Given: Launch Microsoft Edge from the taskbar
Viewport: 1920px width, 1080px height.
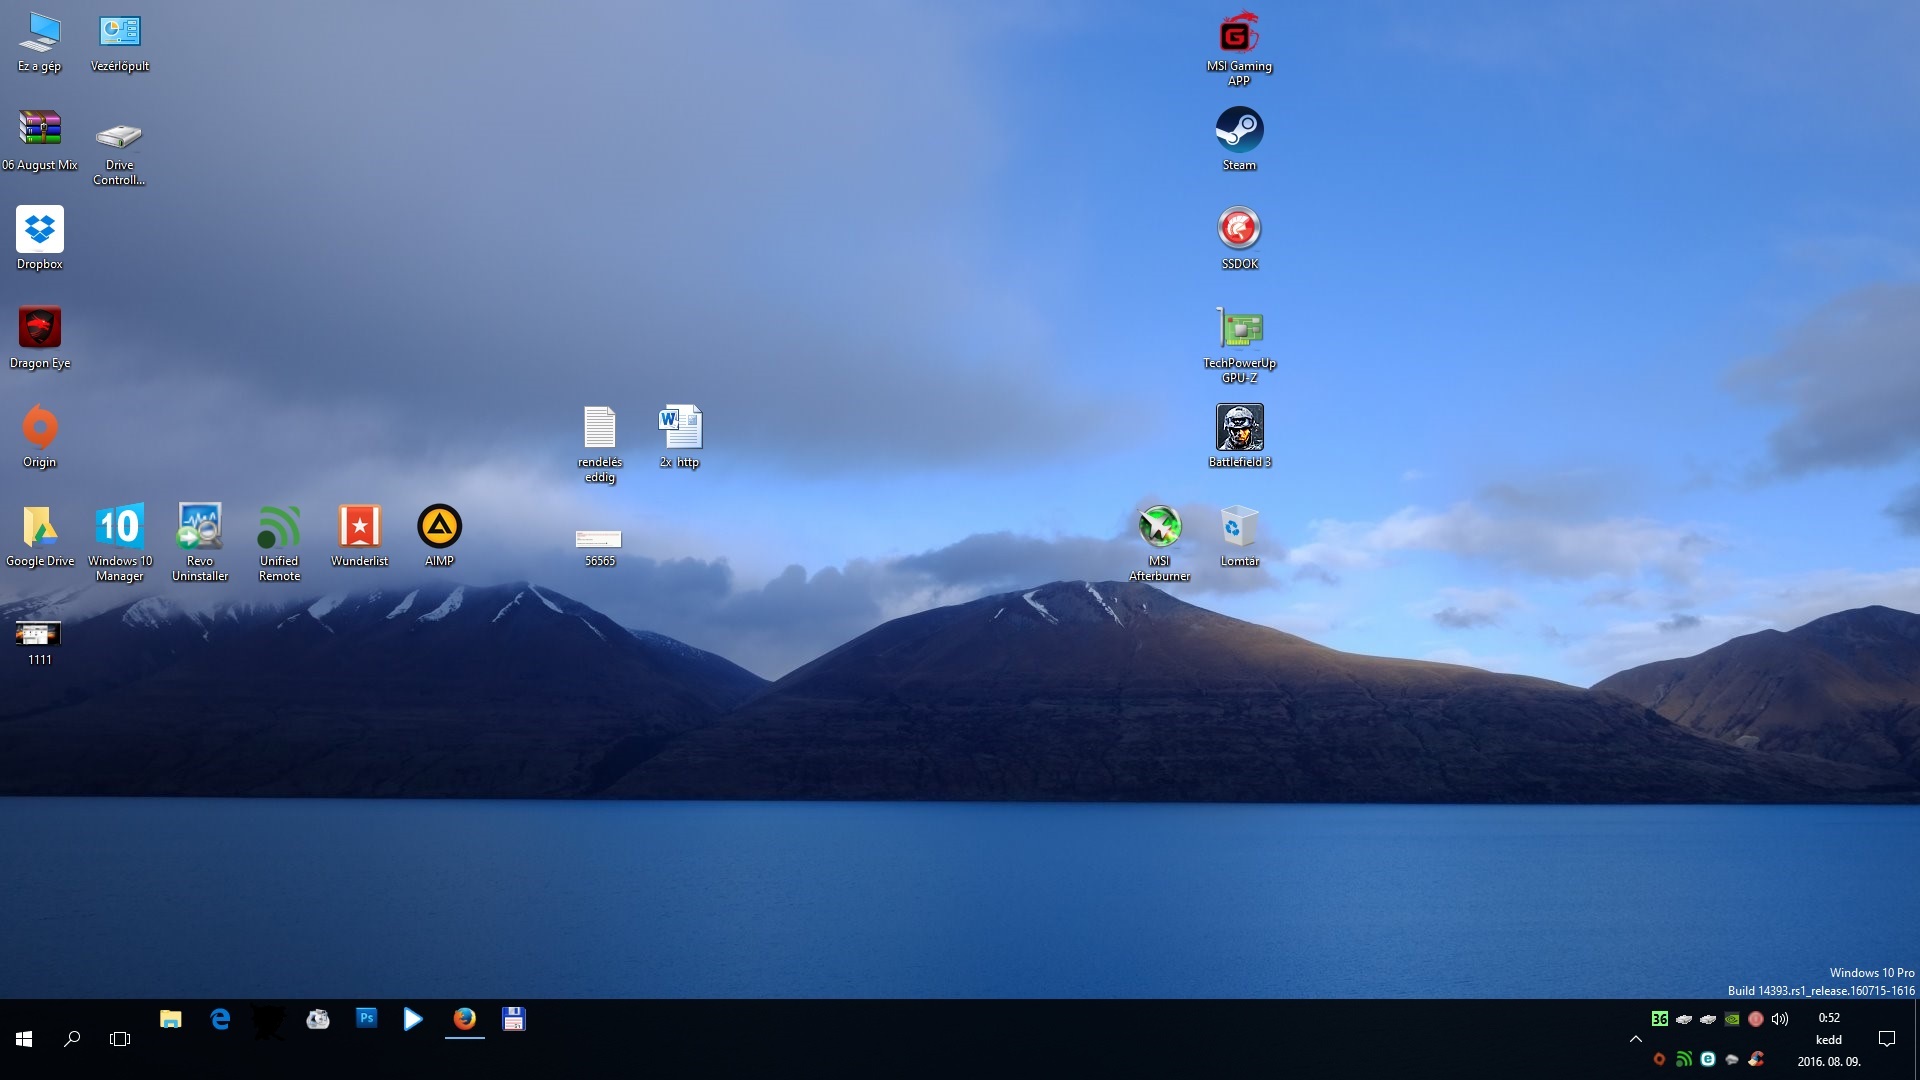Looking at the screenshot, I should 220,1019.
